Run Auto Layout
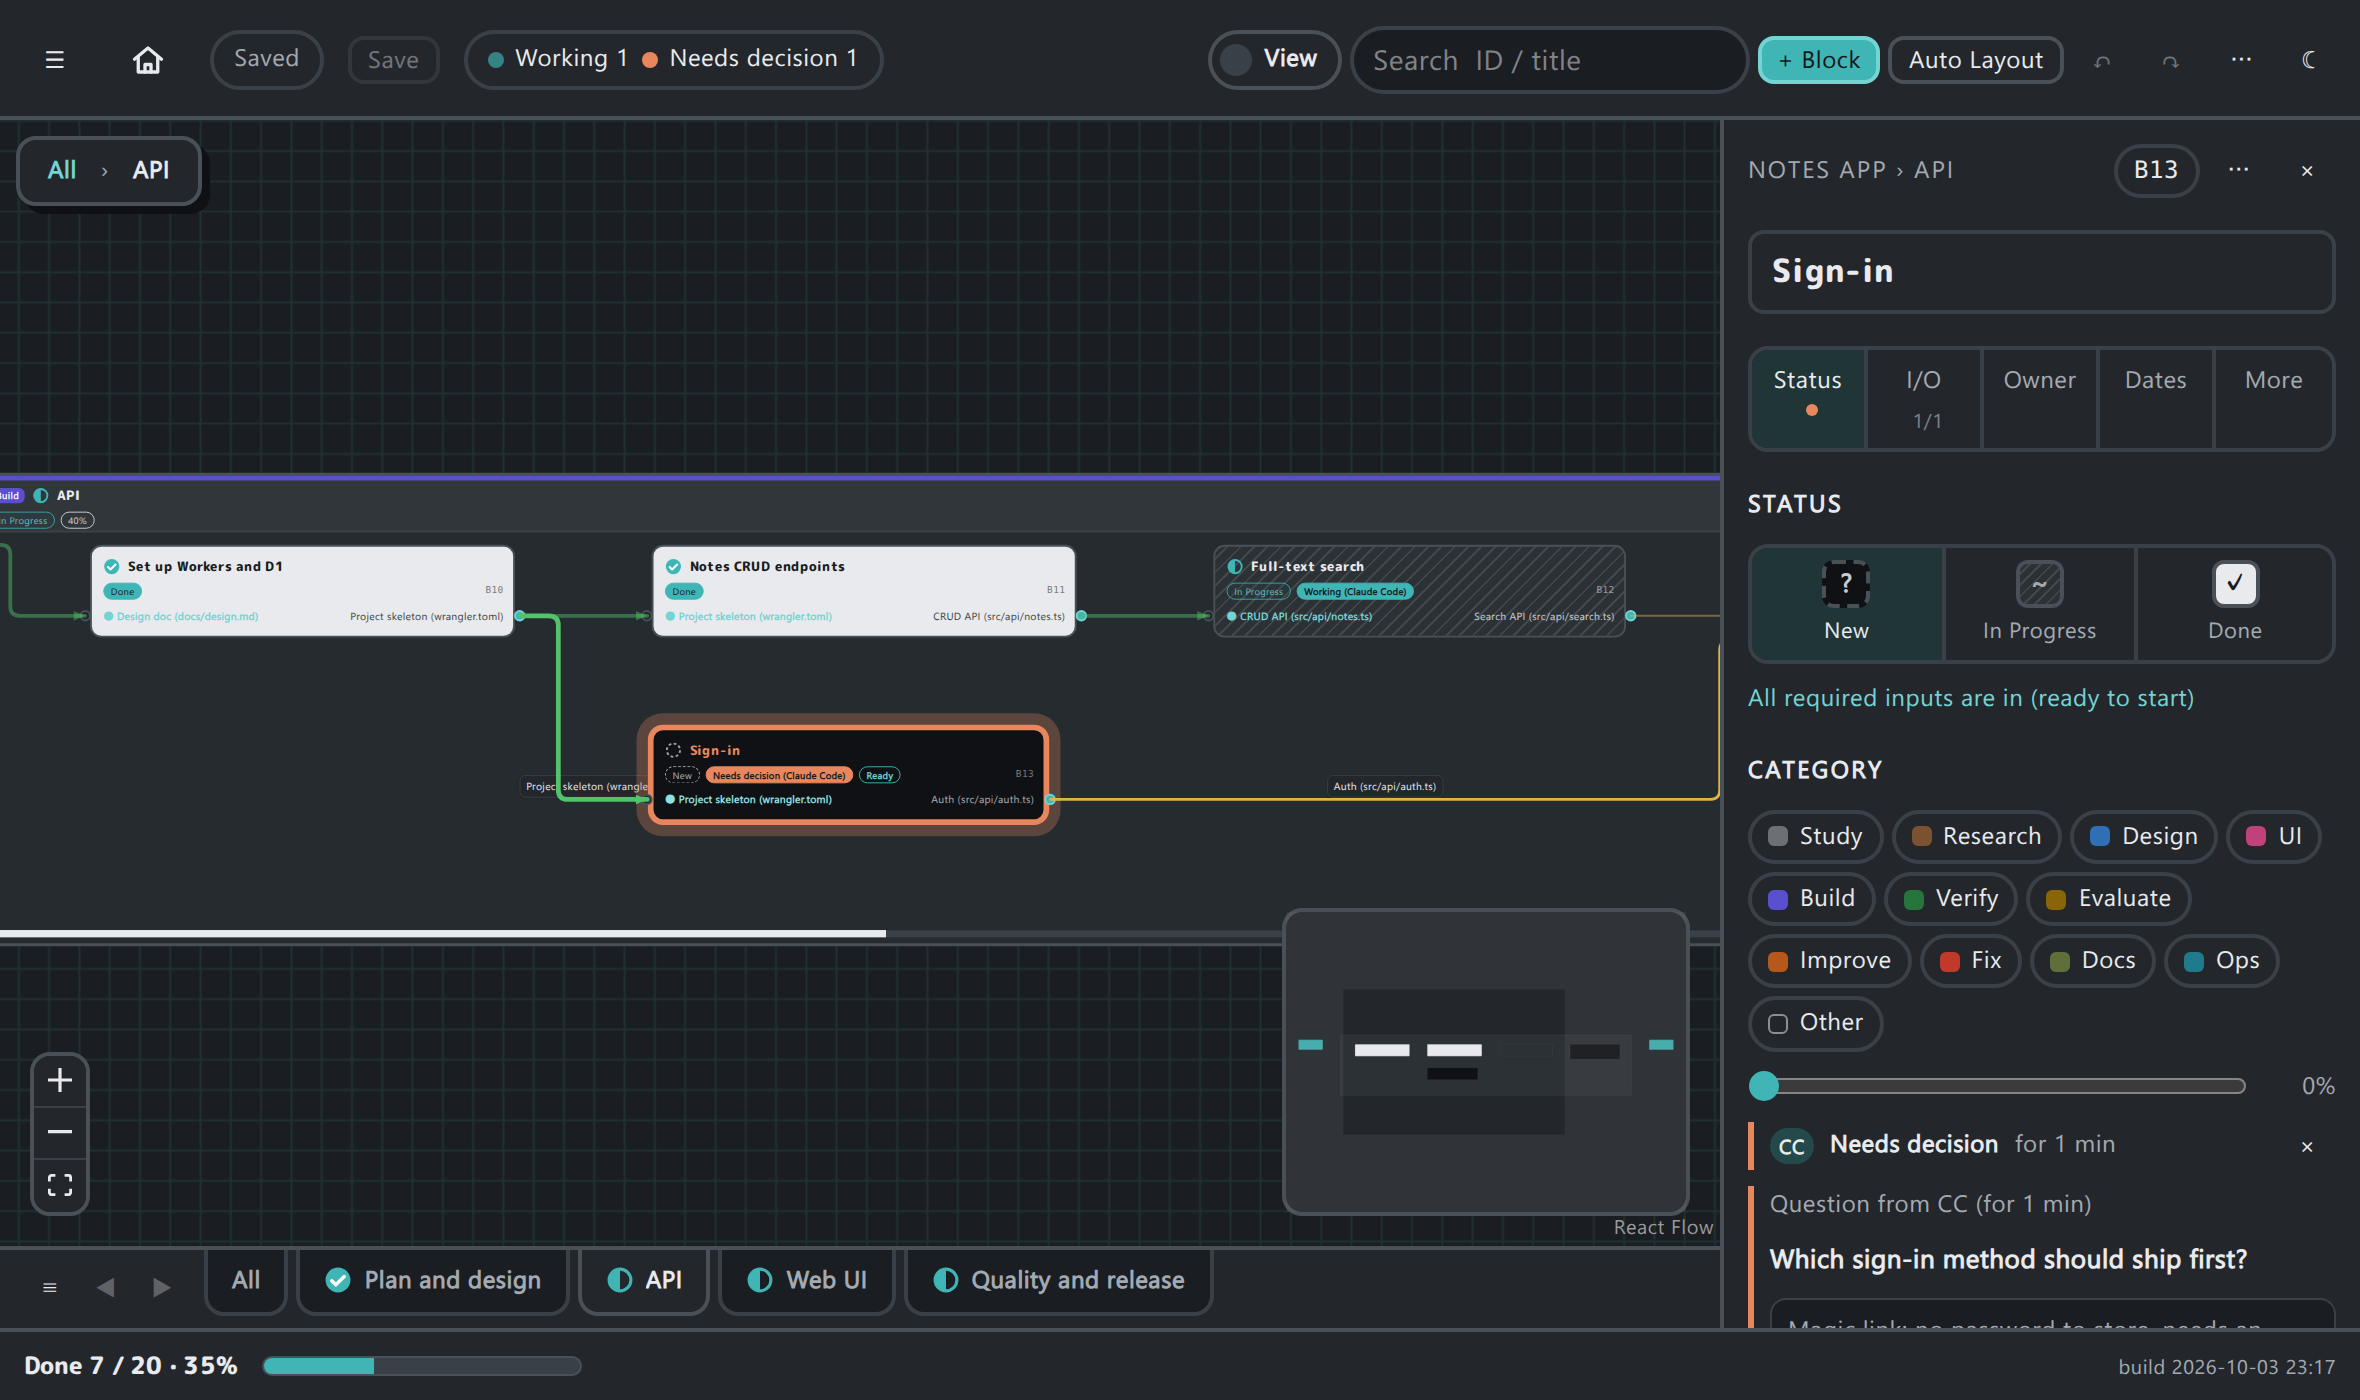The width and height of the screenshot is (2360, 1400). [1975, 60]
